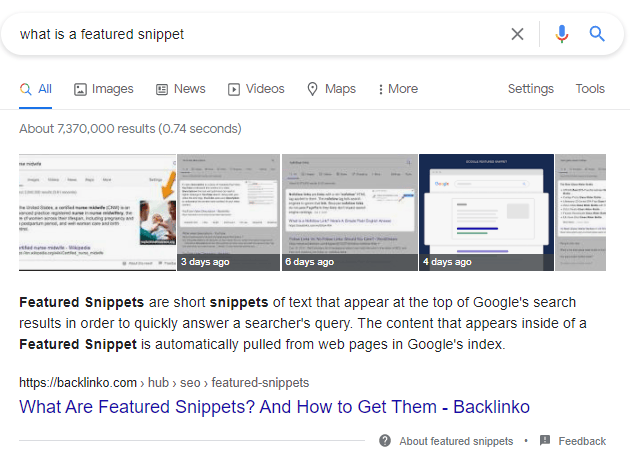Switch to the Maps tab

[x=331, y=89]
